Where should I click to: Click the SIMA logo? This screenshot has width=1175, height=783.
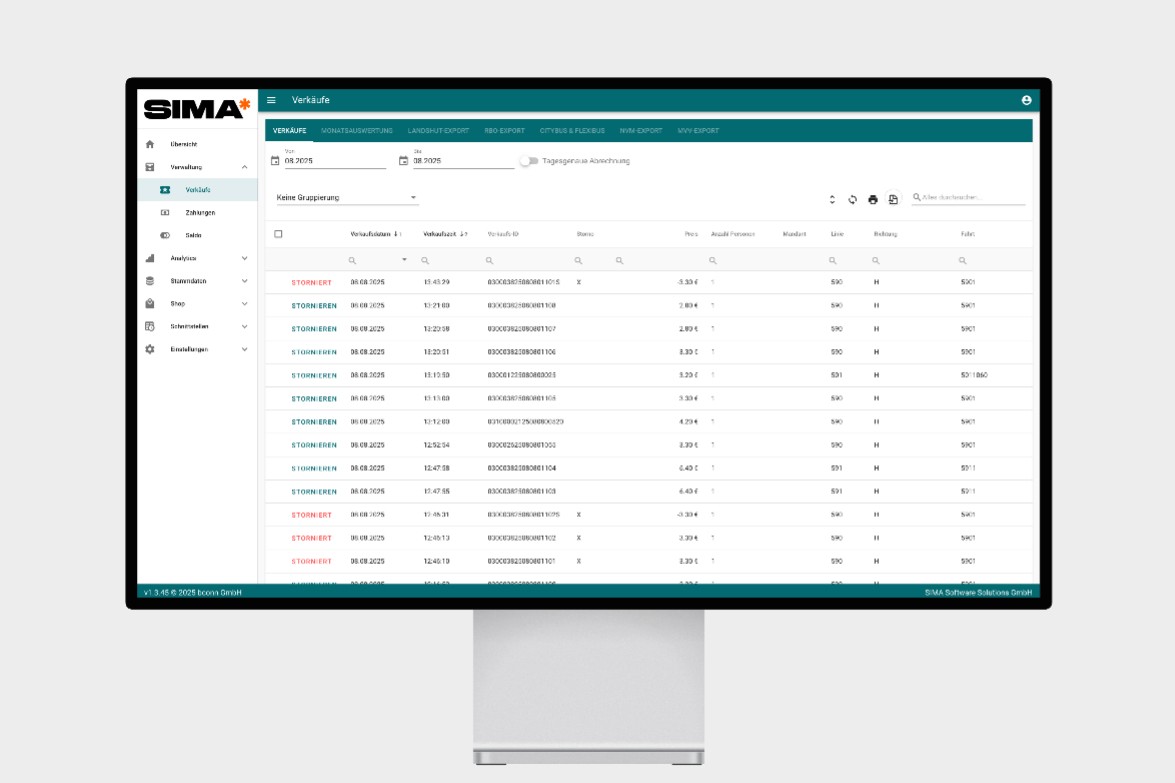coord(197,109)
